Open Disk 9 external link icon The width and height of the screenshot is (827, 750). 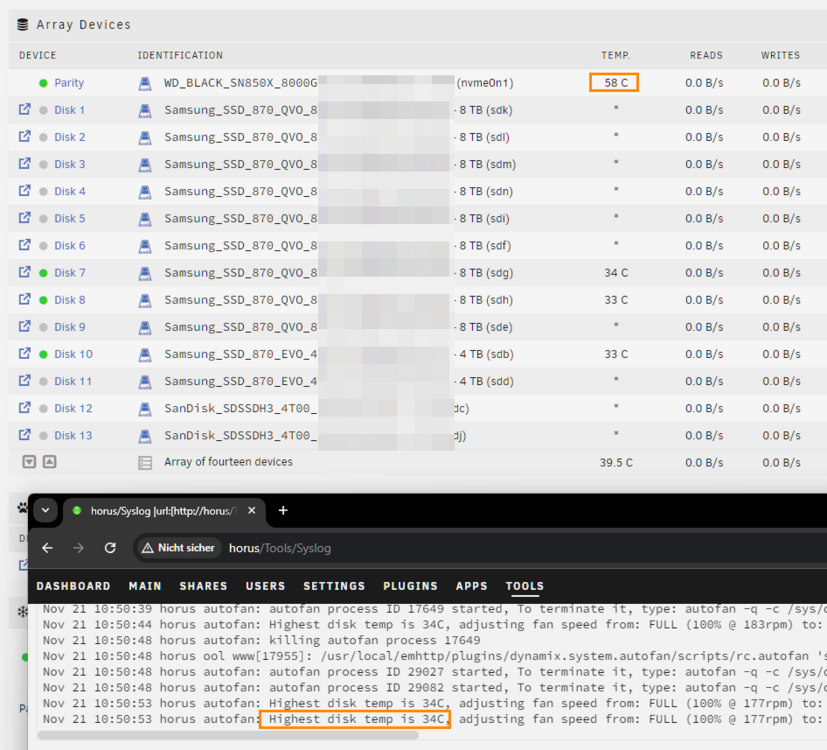tap(24, 326)
